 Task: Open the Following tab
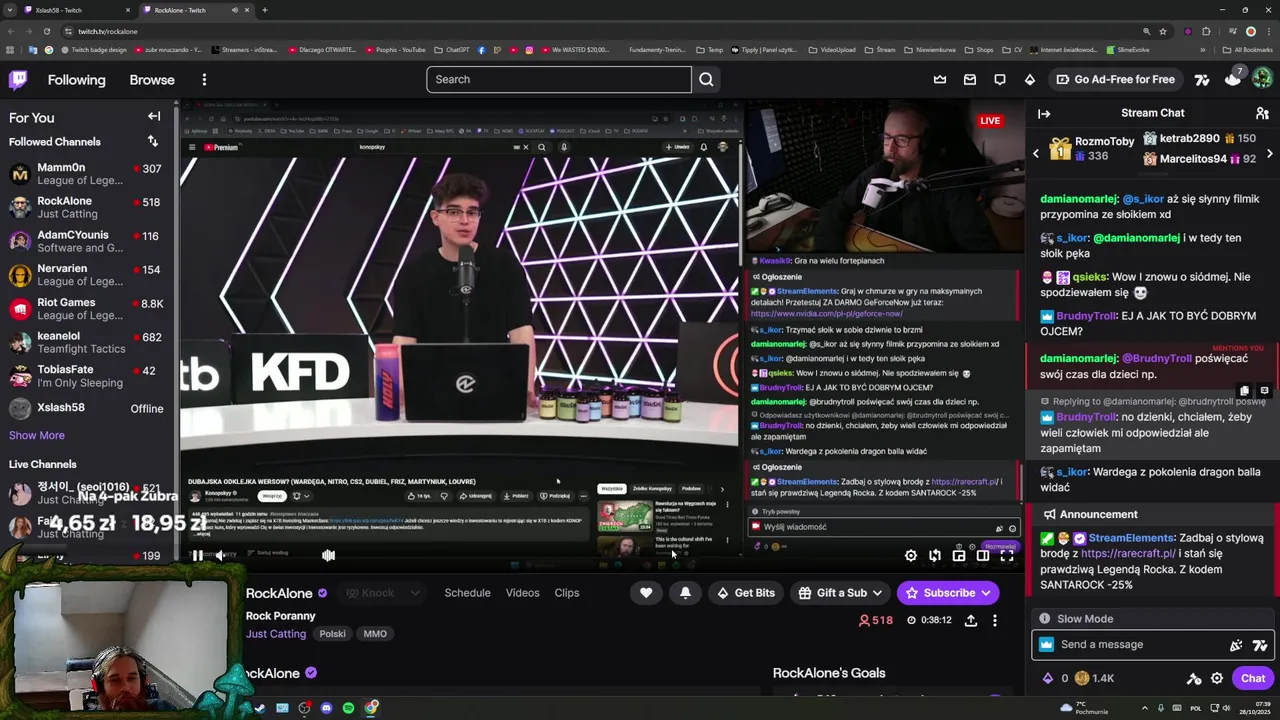point(76,80)
